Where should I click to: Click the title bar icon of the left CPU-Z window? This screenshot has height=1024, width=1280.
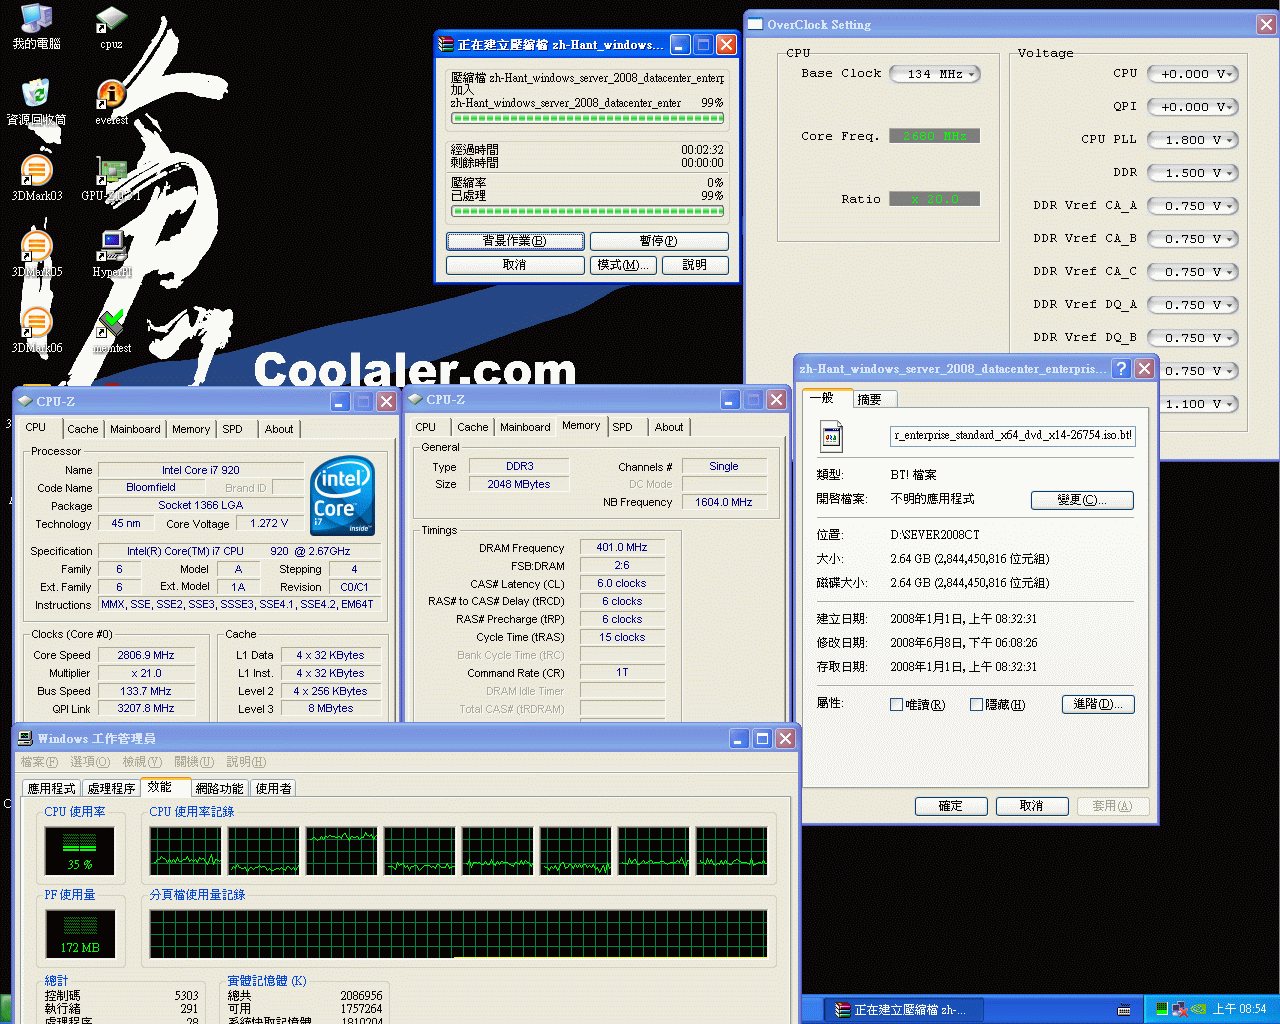(25, 401)
